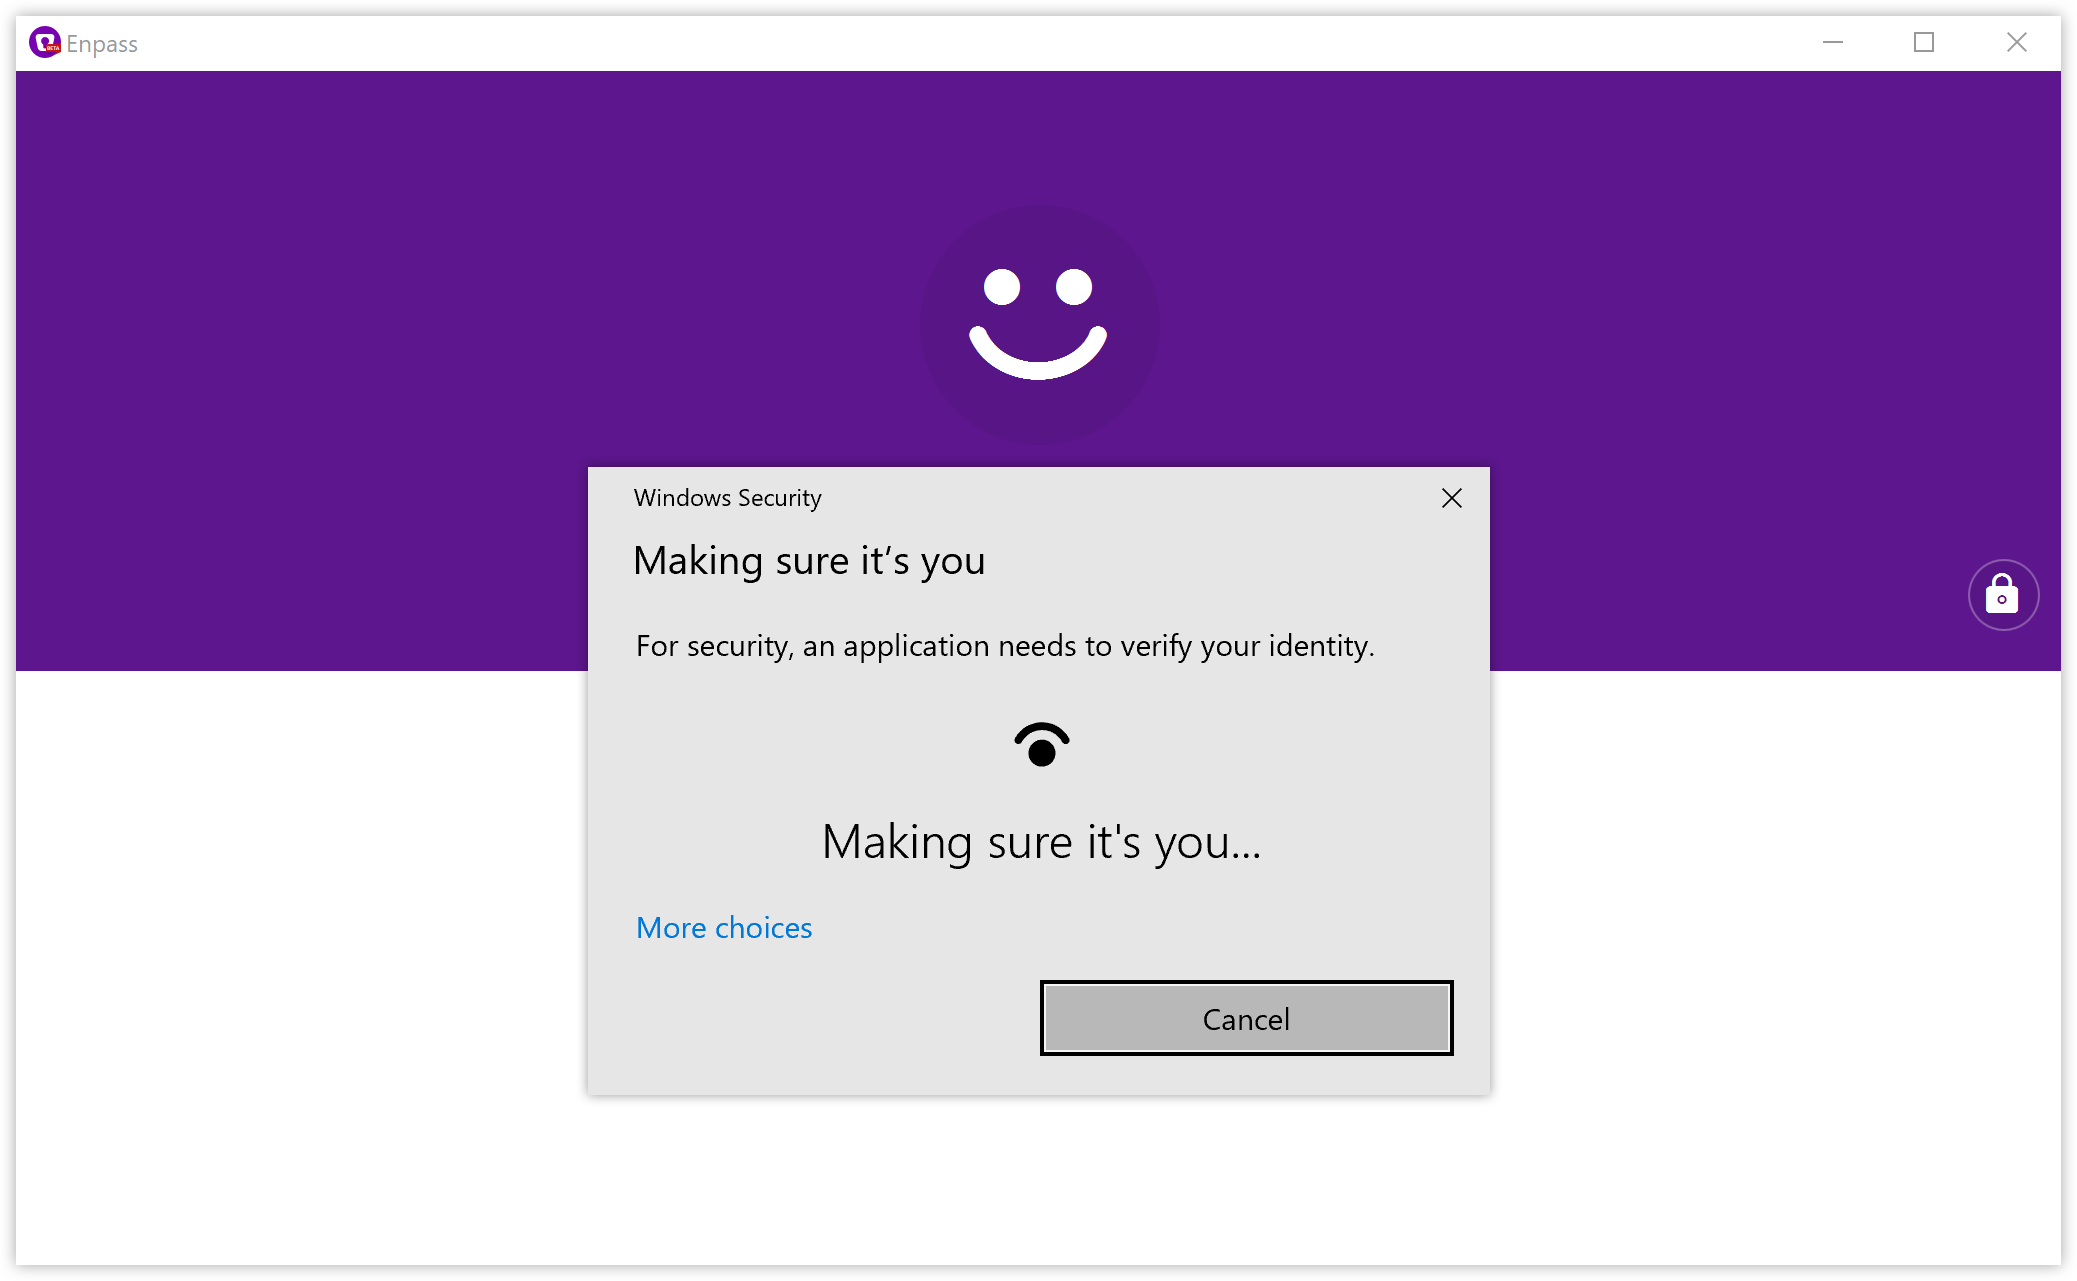
Task: Minimize the Enpass window
Action: pos(1832,42)
